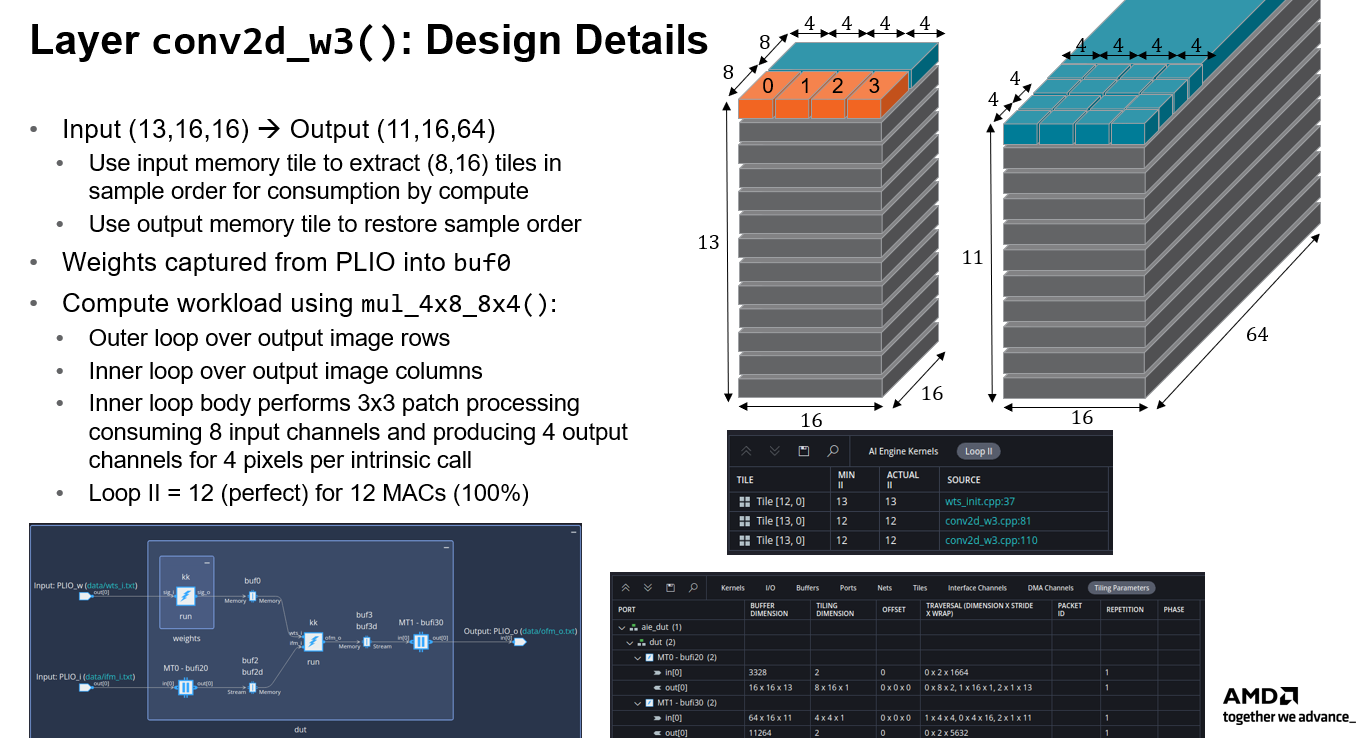Select the AI Engine Kernels tab
Image resolution: width=1363 pixels, height=738 pixels.
coord(902,451)
